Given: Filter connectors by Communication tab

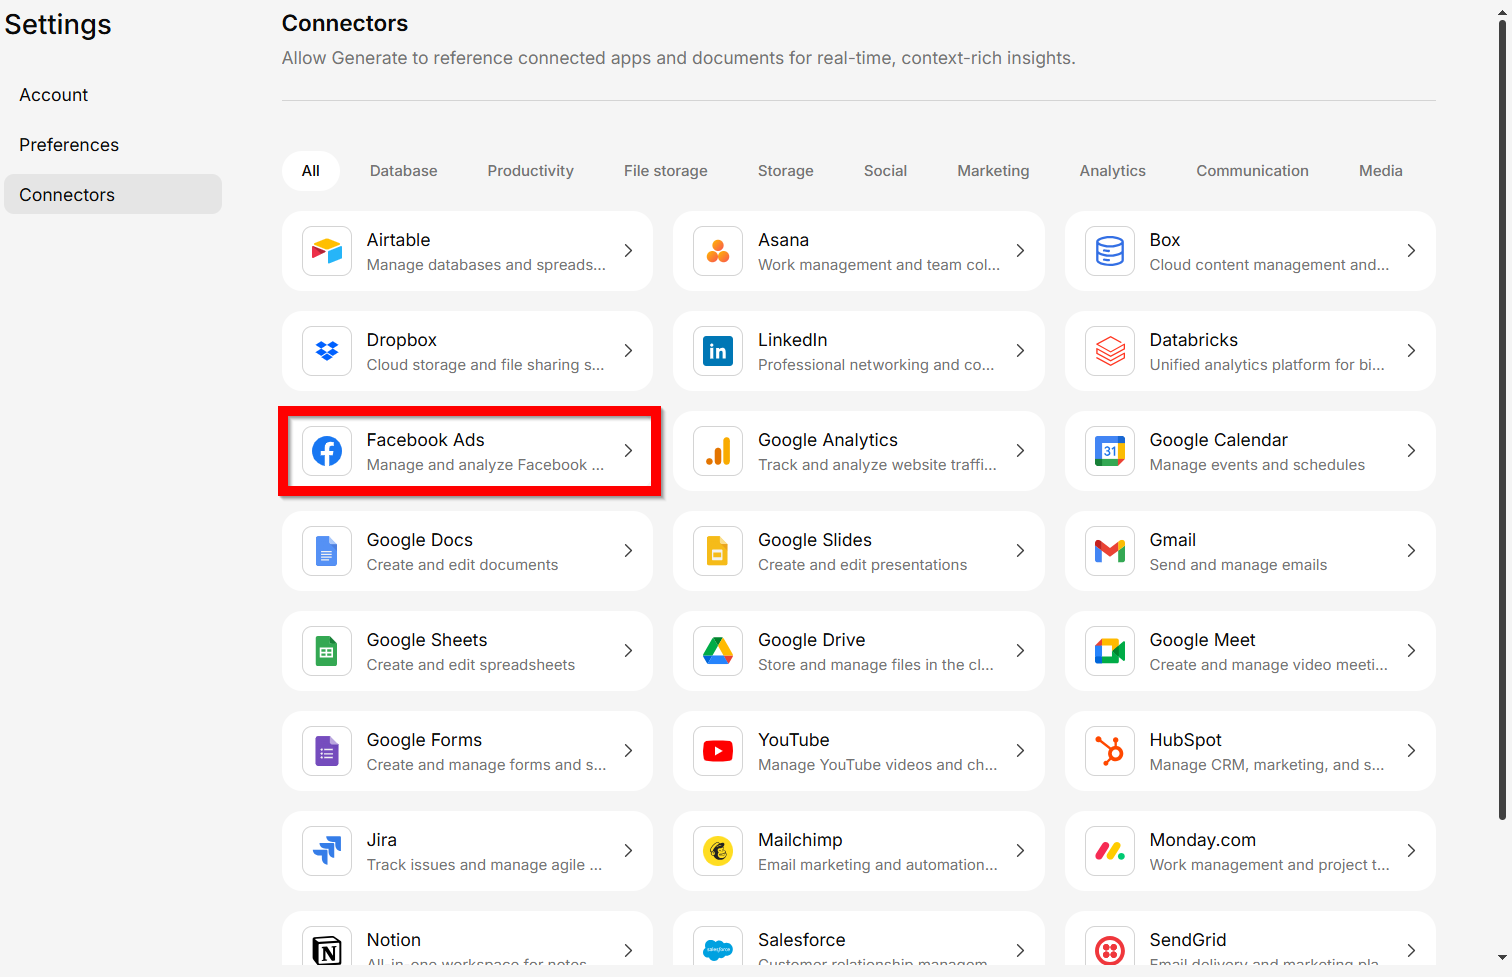Looking at the screenshot, I should pyautogui.click(x=1252, y=171).
